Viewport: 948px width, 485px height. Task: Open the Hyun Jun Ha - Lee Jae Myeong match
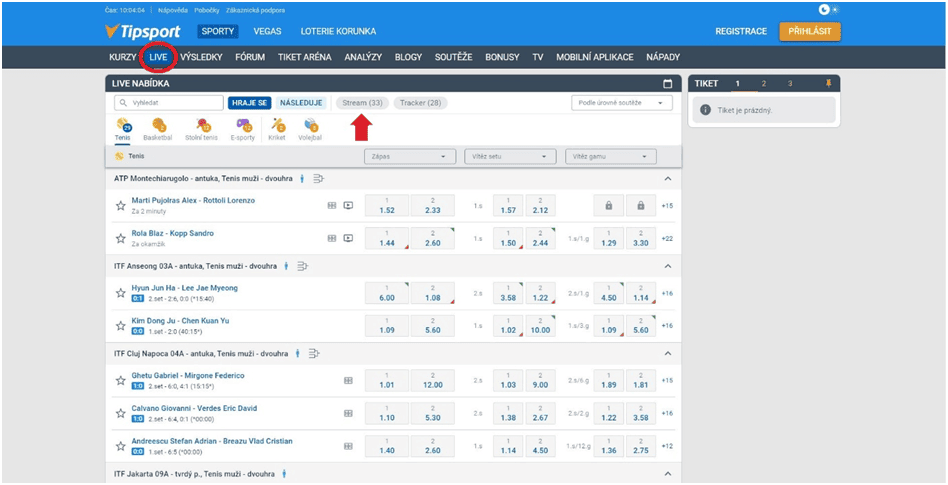point(185,288)
